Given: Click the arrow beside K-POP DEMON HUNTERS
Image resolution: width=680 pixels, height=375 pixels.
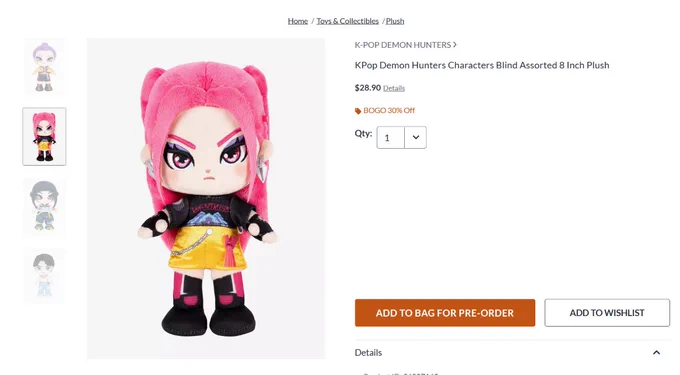Looking at the screenshot, I should pos(454,45).
